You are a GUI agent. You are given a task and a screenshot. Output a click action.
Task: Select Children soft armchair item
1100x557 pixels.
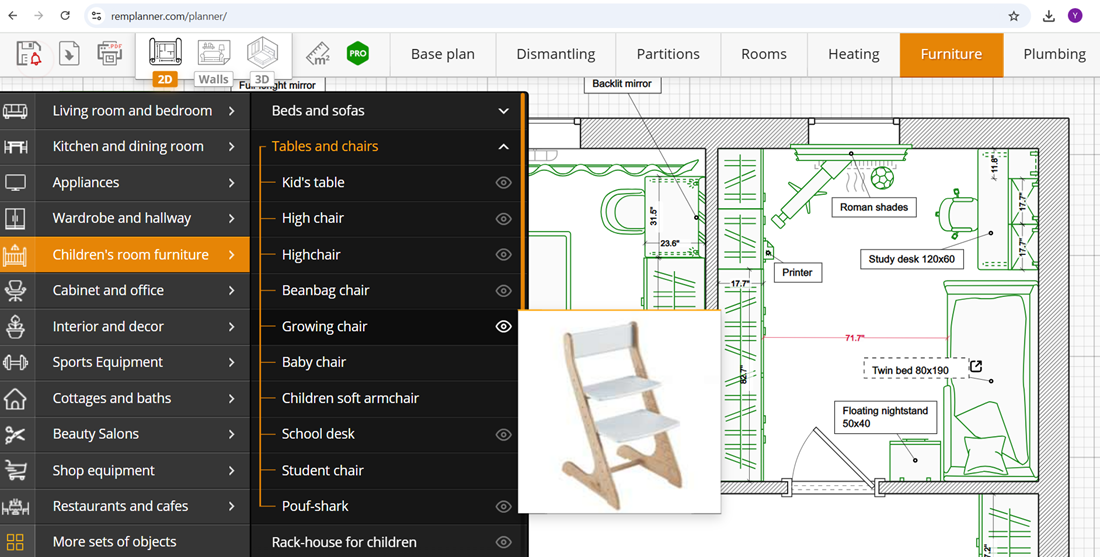(x=350, y=398)
